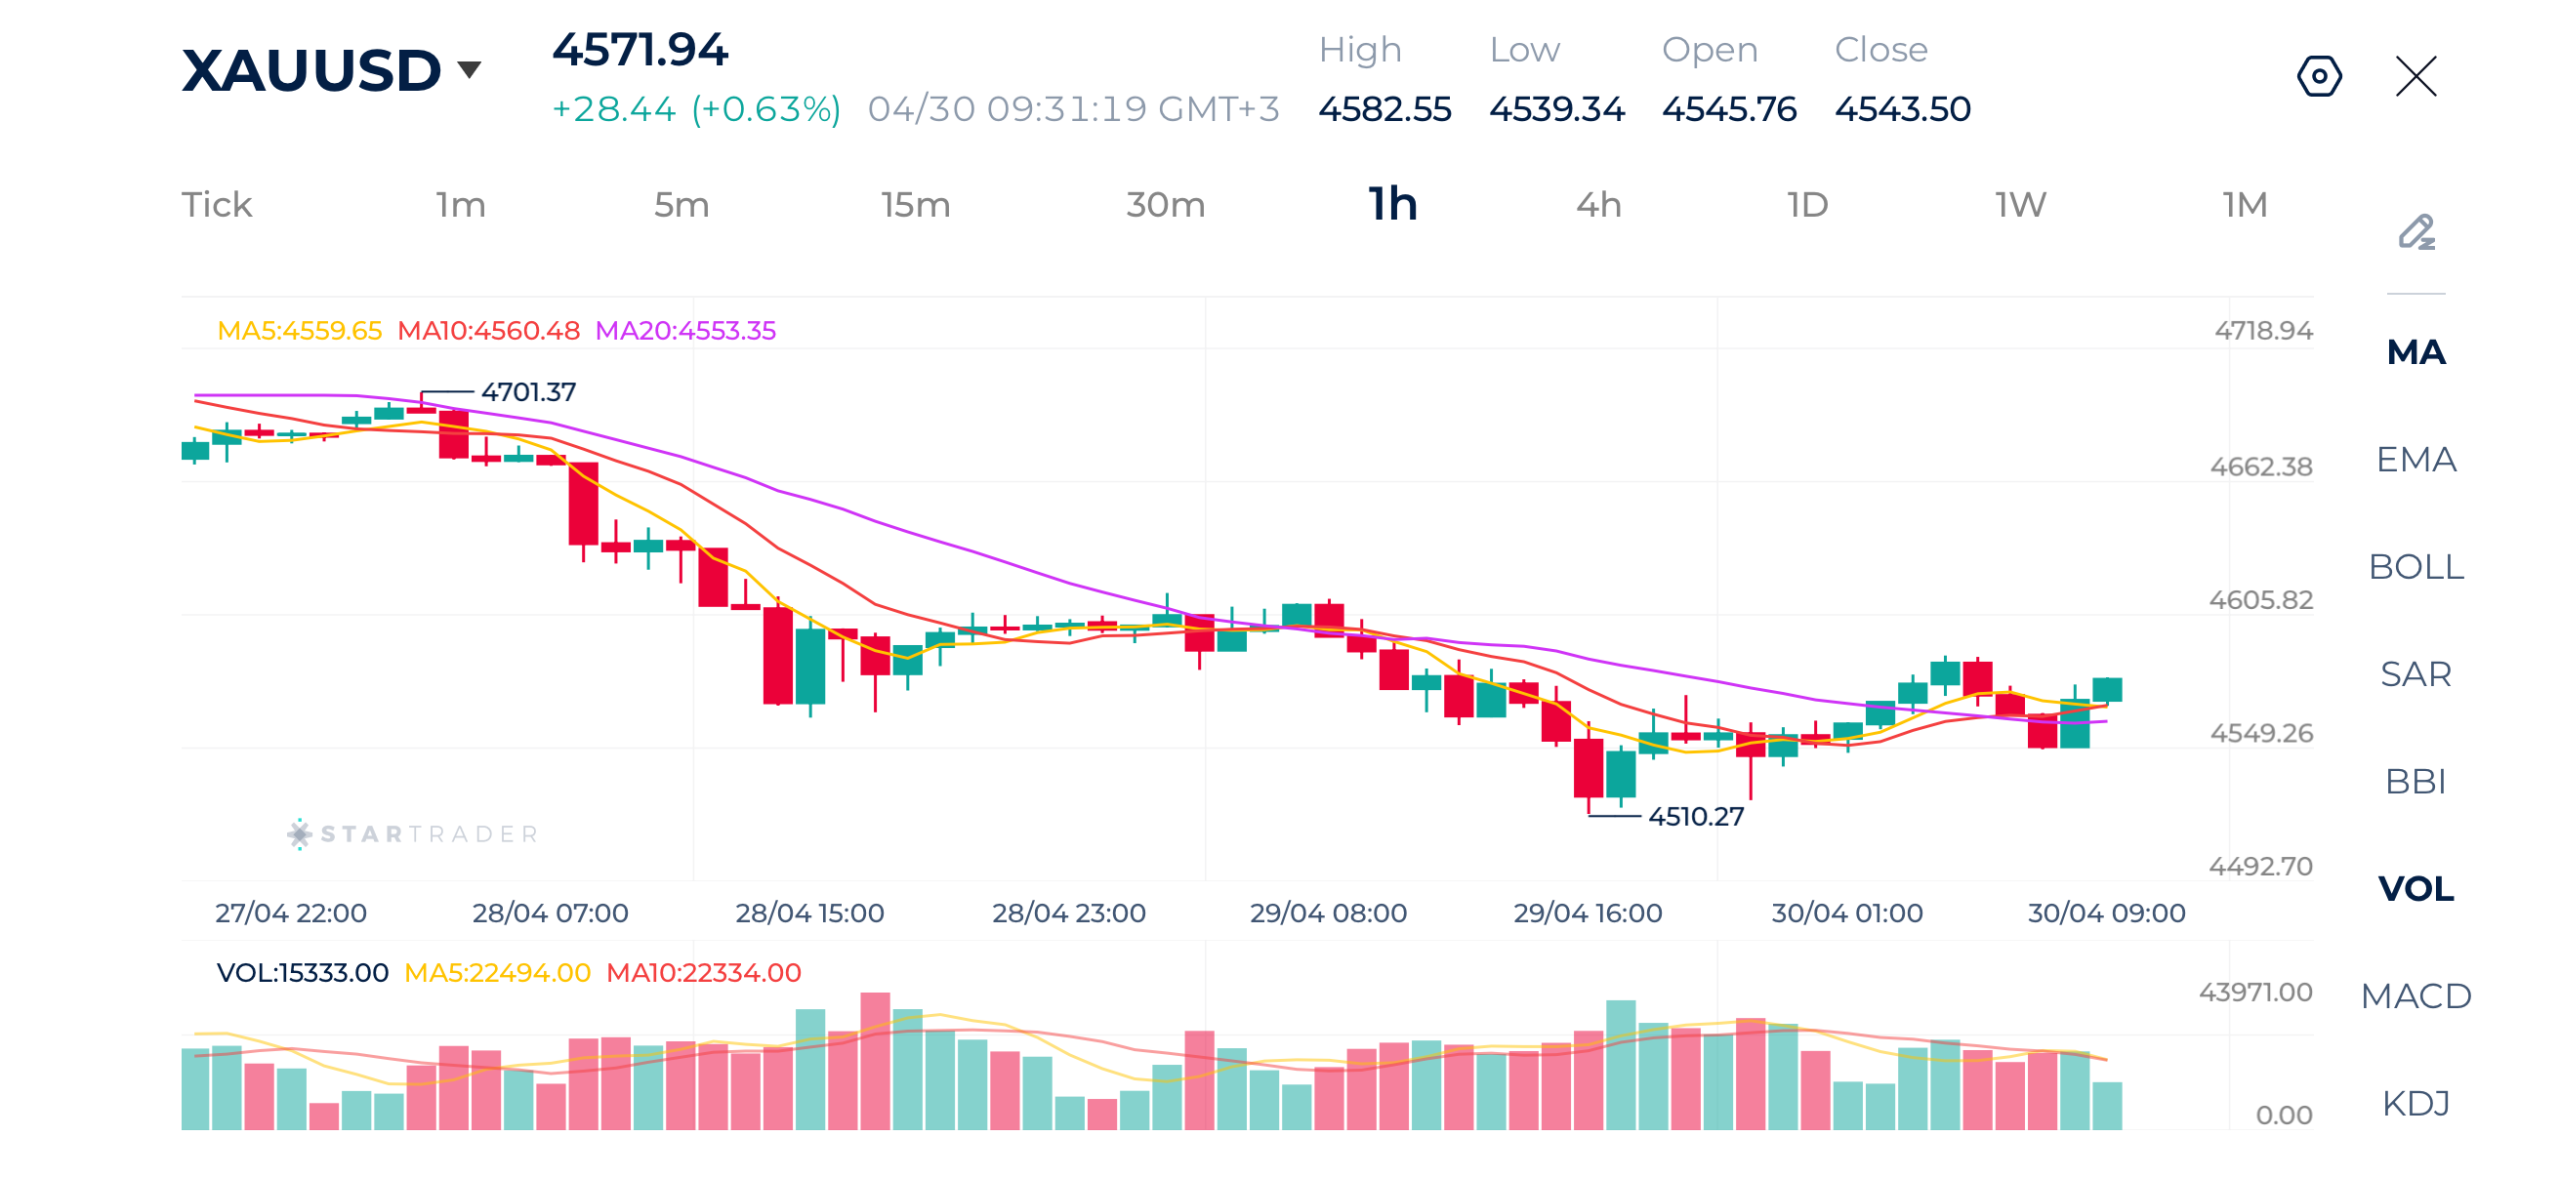Switch to 1m timeframe
The height and width of the screenshot is (1177, 2560).
tap(460, 204)
